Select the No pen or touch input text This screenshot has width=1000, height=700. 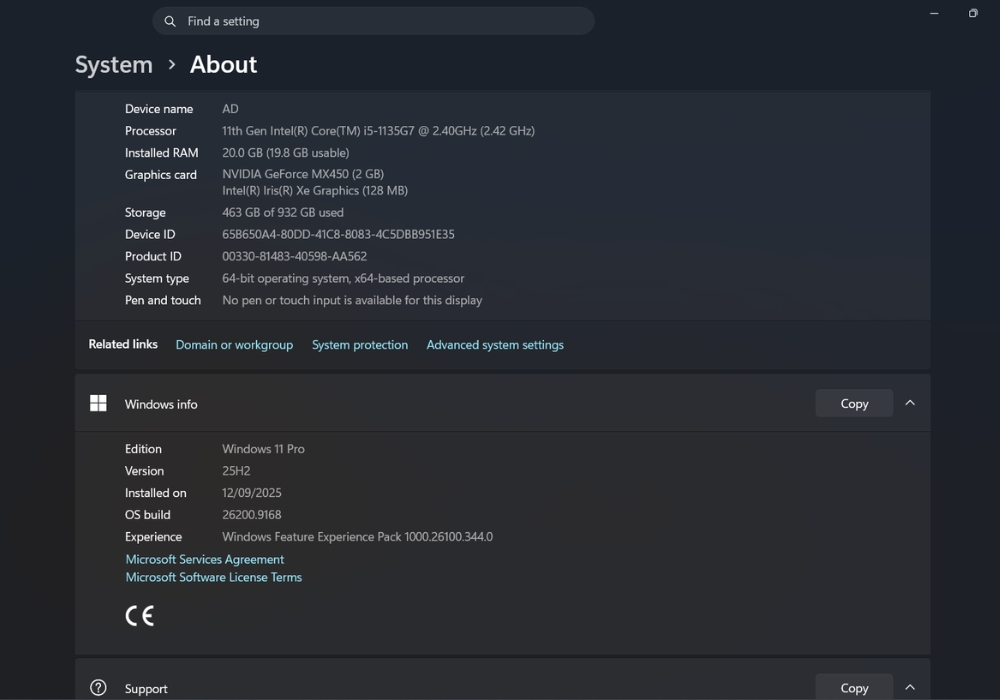pos(352,300)
